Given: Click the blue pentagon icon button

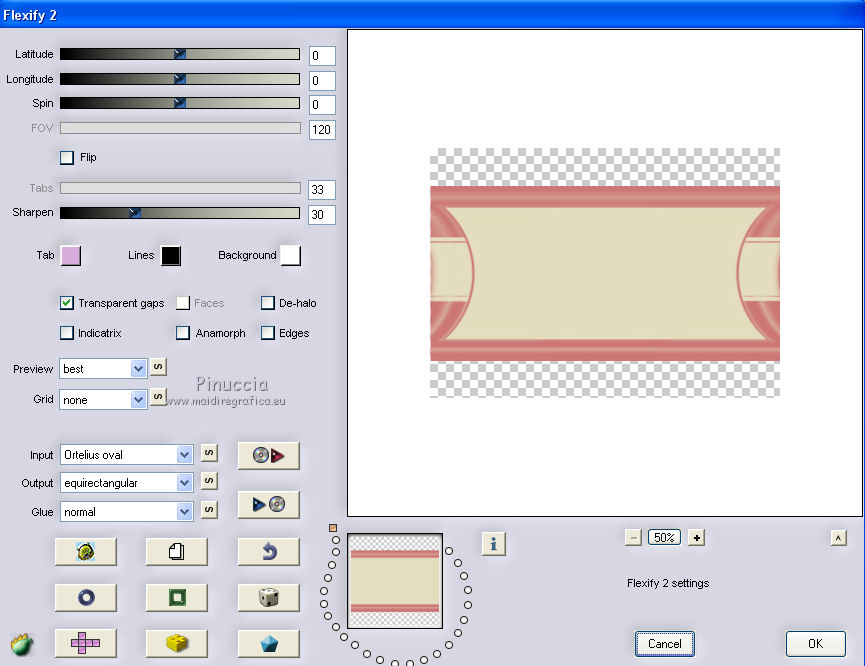Looking at the screenshot, I should 269,643.
